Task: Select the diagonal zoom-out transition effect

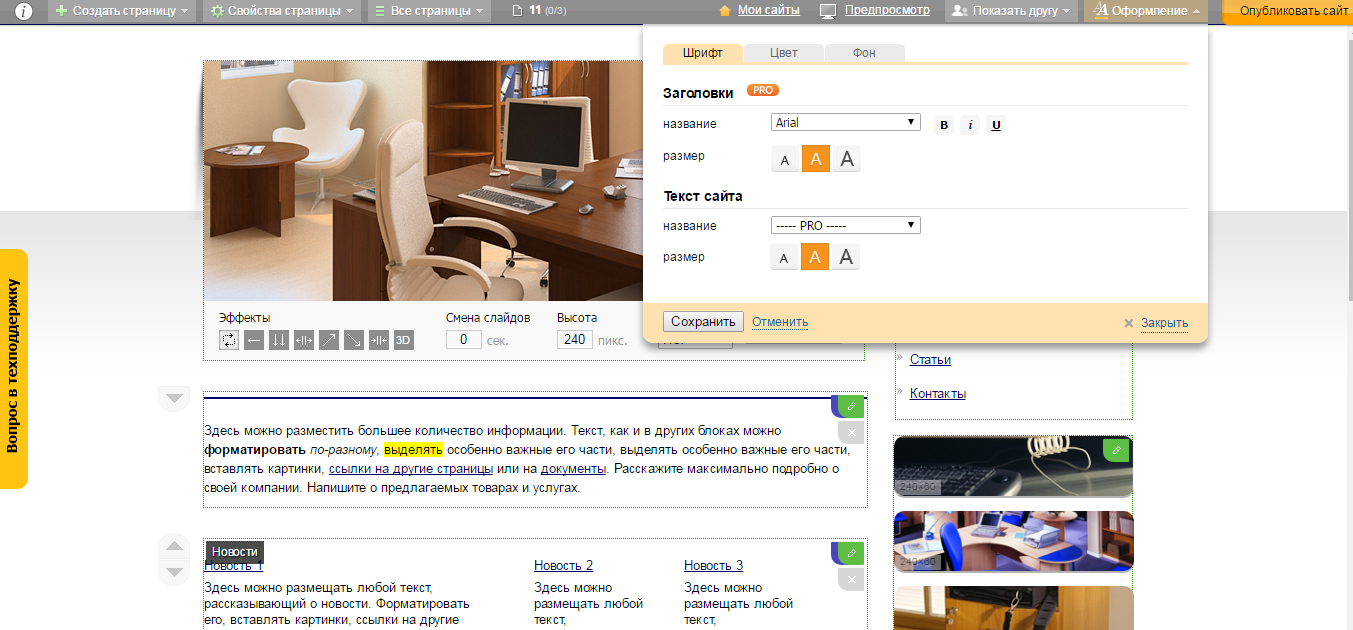Action: 353,340
